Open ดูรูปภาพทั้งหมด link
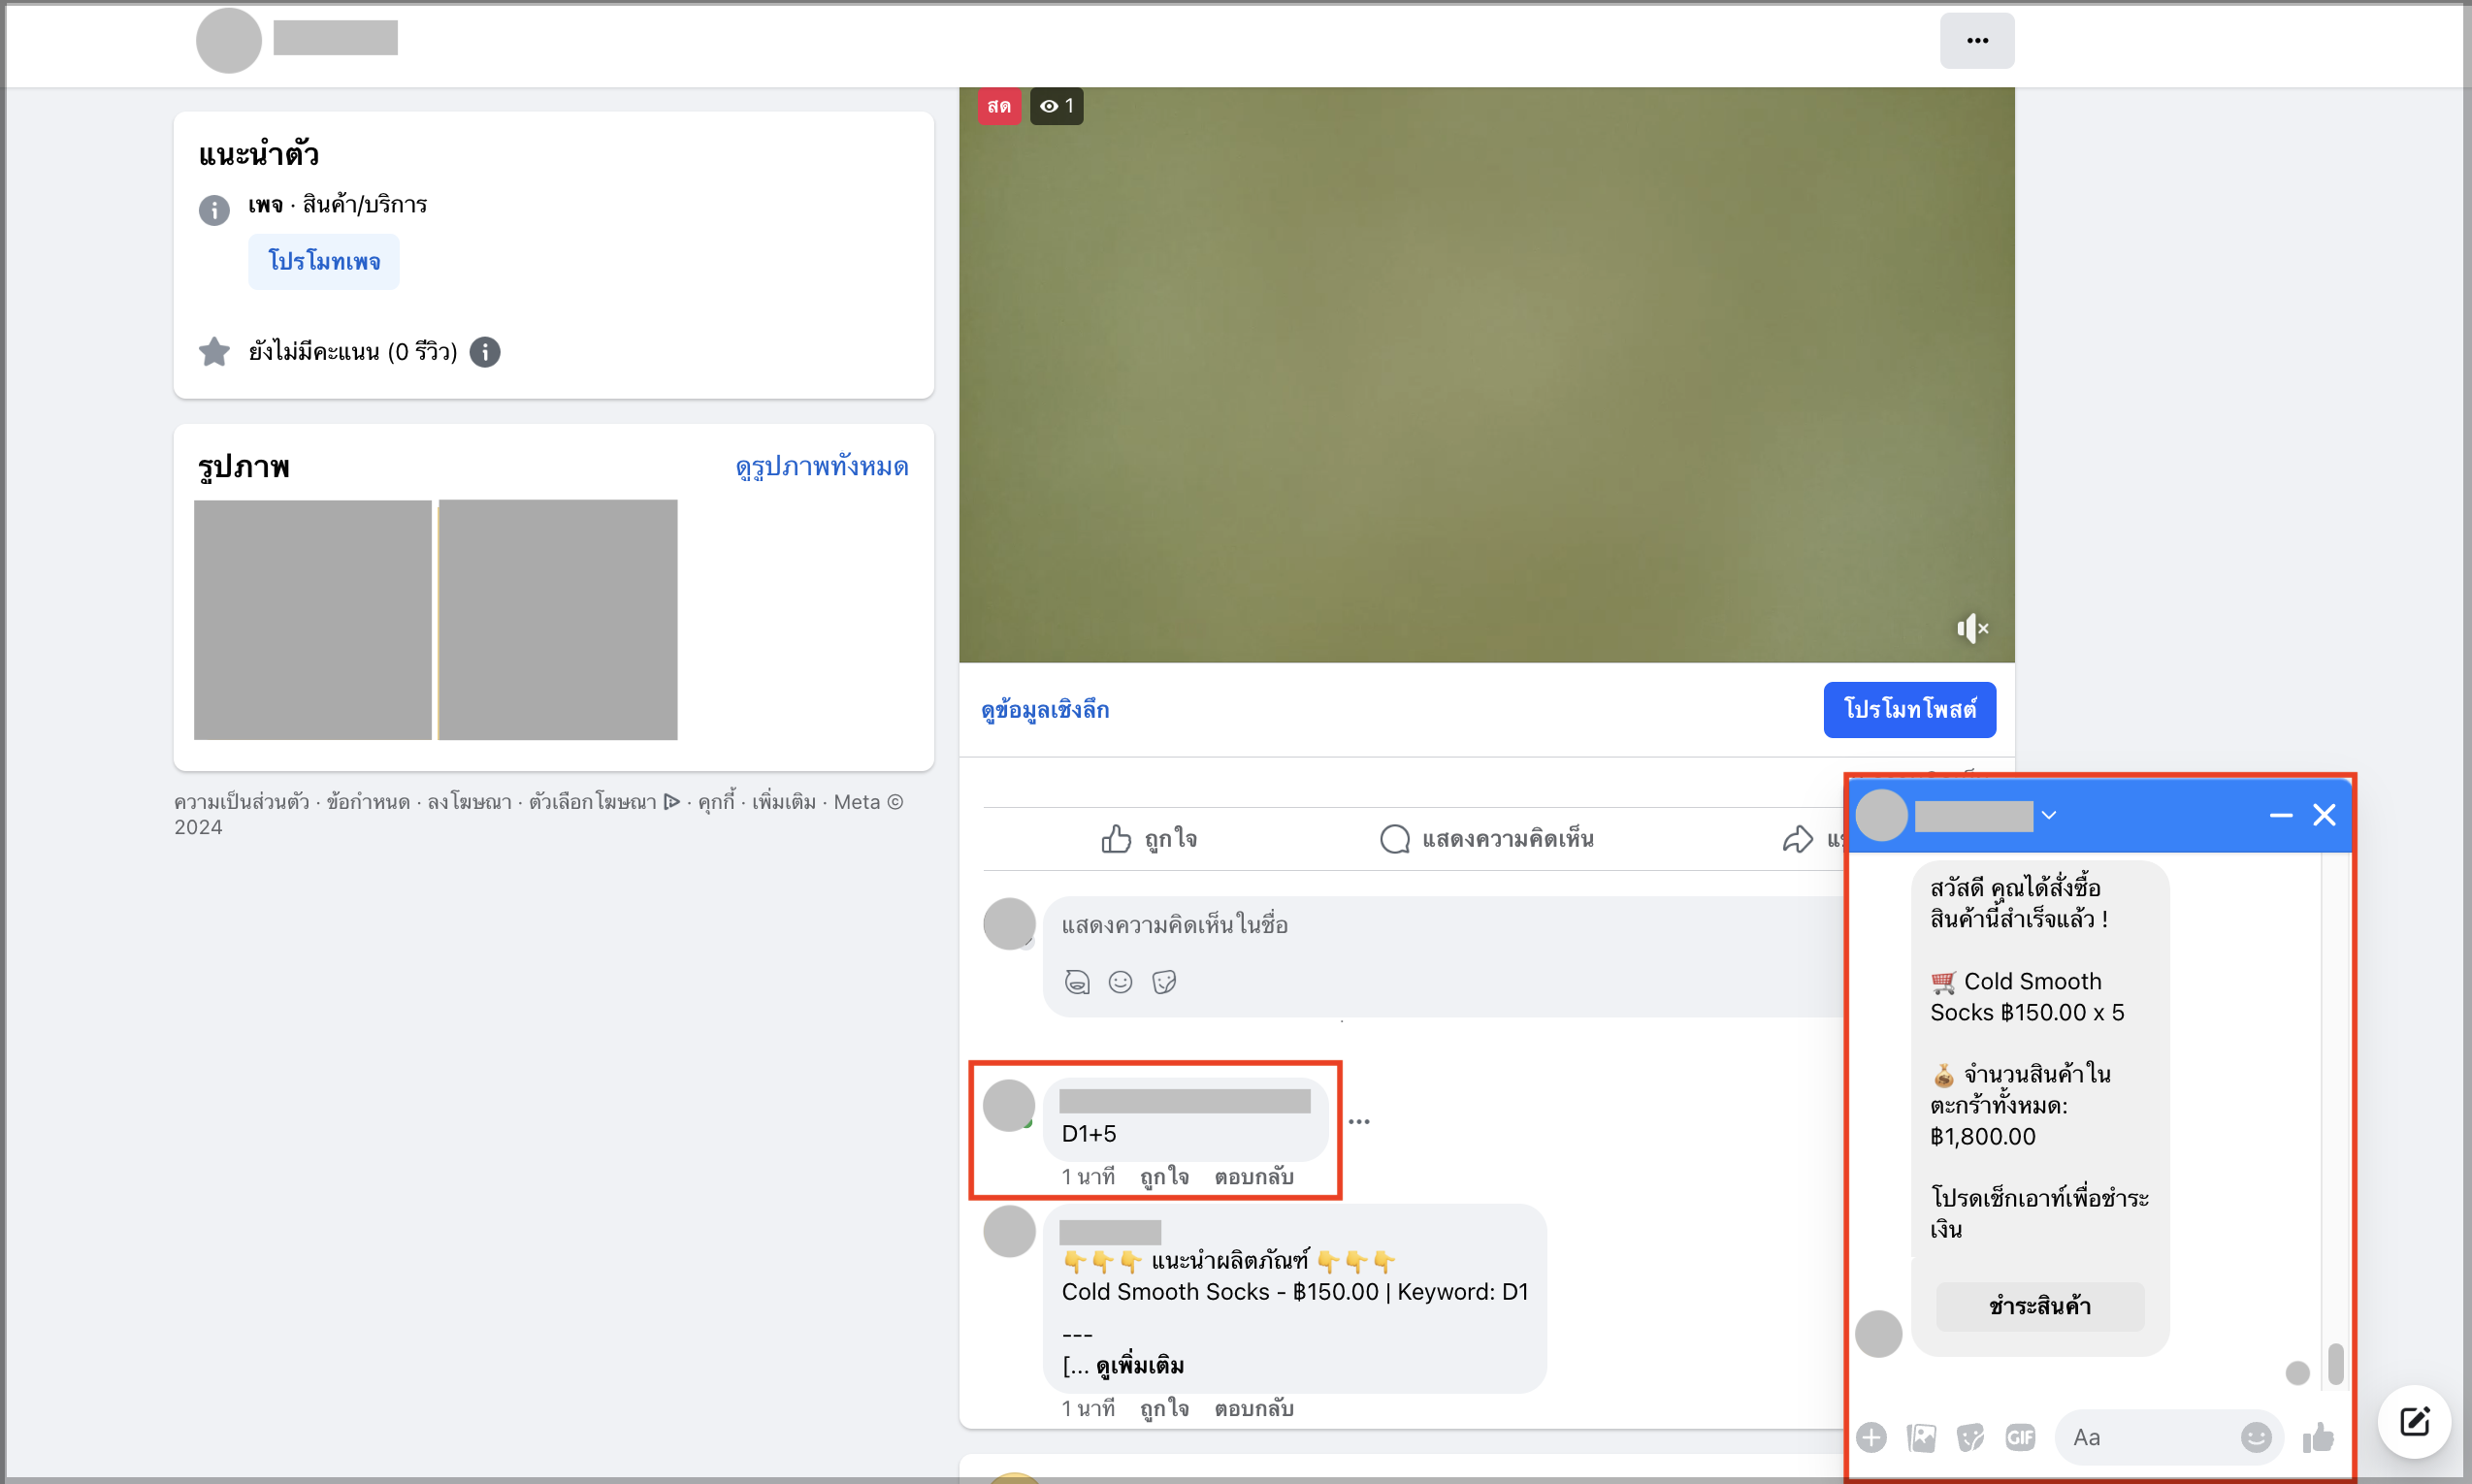 822,467
